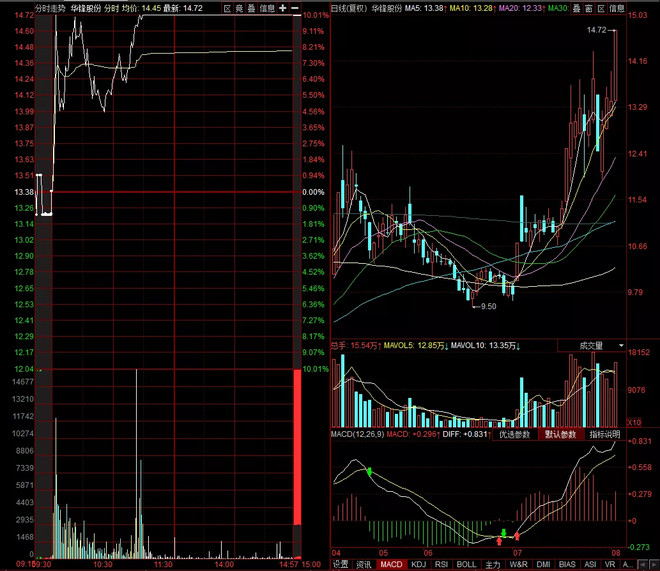Select the BOLL indicator tab
The image size is (660, 571).
(x=466, y=564)
